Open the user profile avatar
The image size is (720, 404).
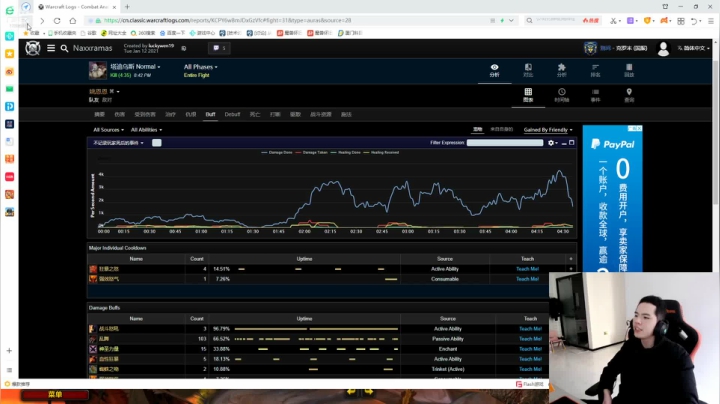663,48
